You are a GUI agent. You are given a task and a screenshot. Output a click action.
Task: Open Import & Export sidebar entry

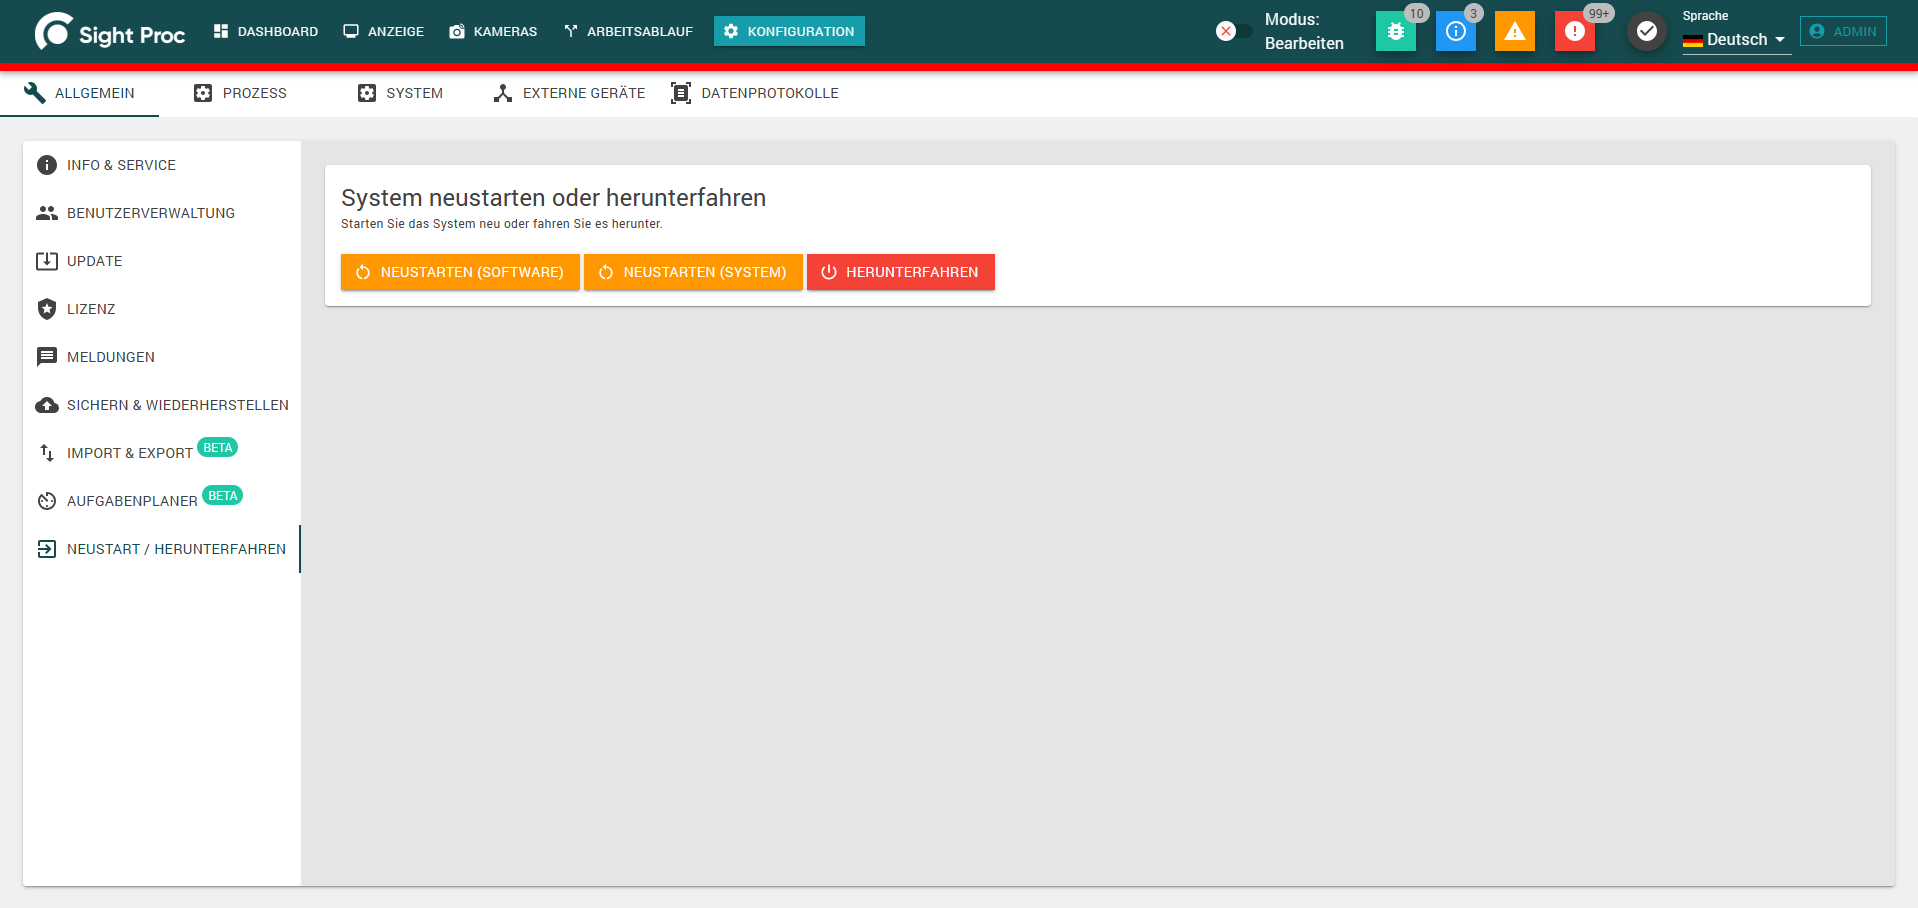point(161,453)
